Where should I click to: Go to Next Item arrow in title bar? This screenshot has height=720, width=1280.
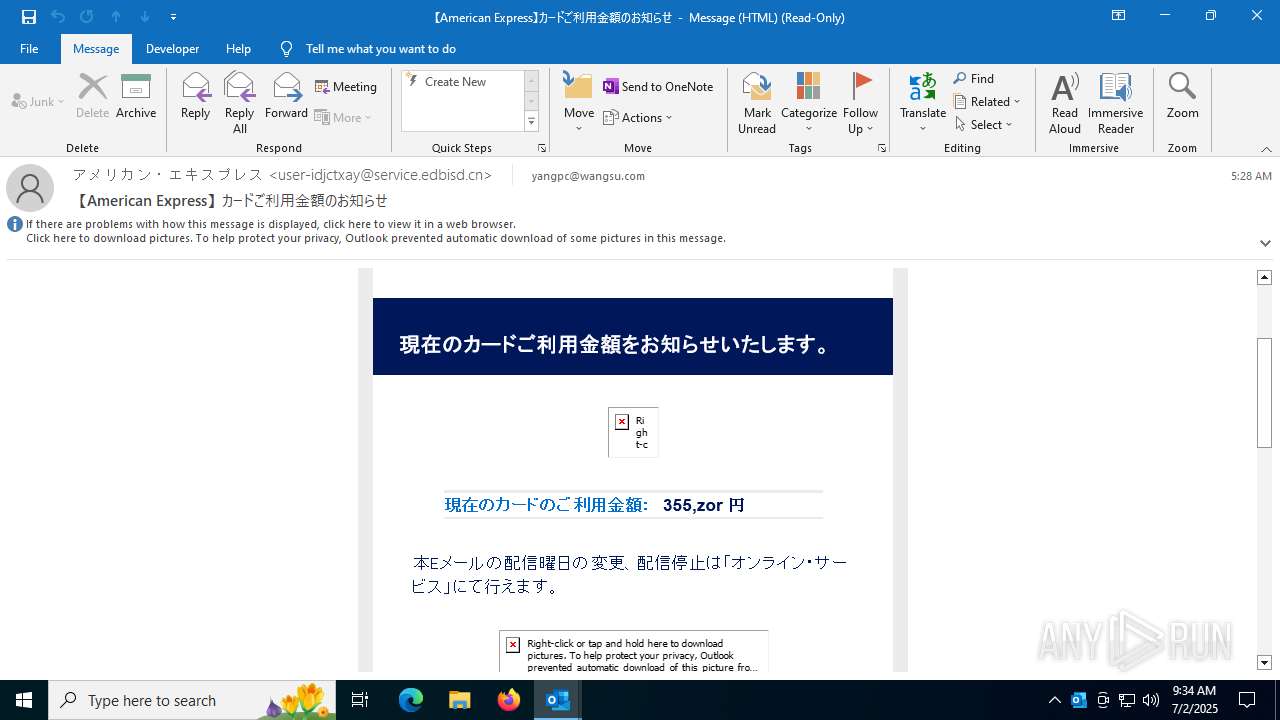click(x=145, y=17)
